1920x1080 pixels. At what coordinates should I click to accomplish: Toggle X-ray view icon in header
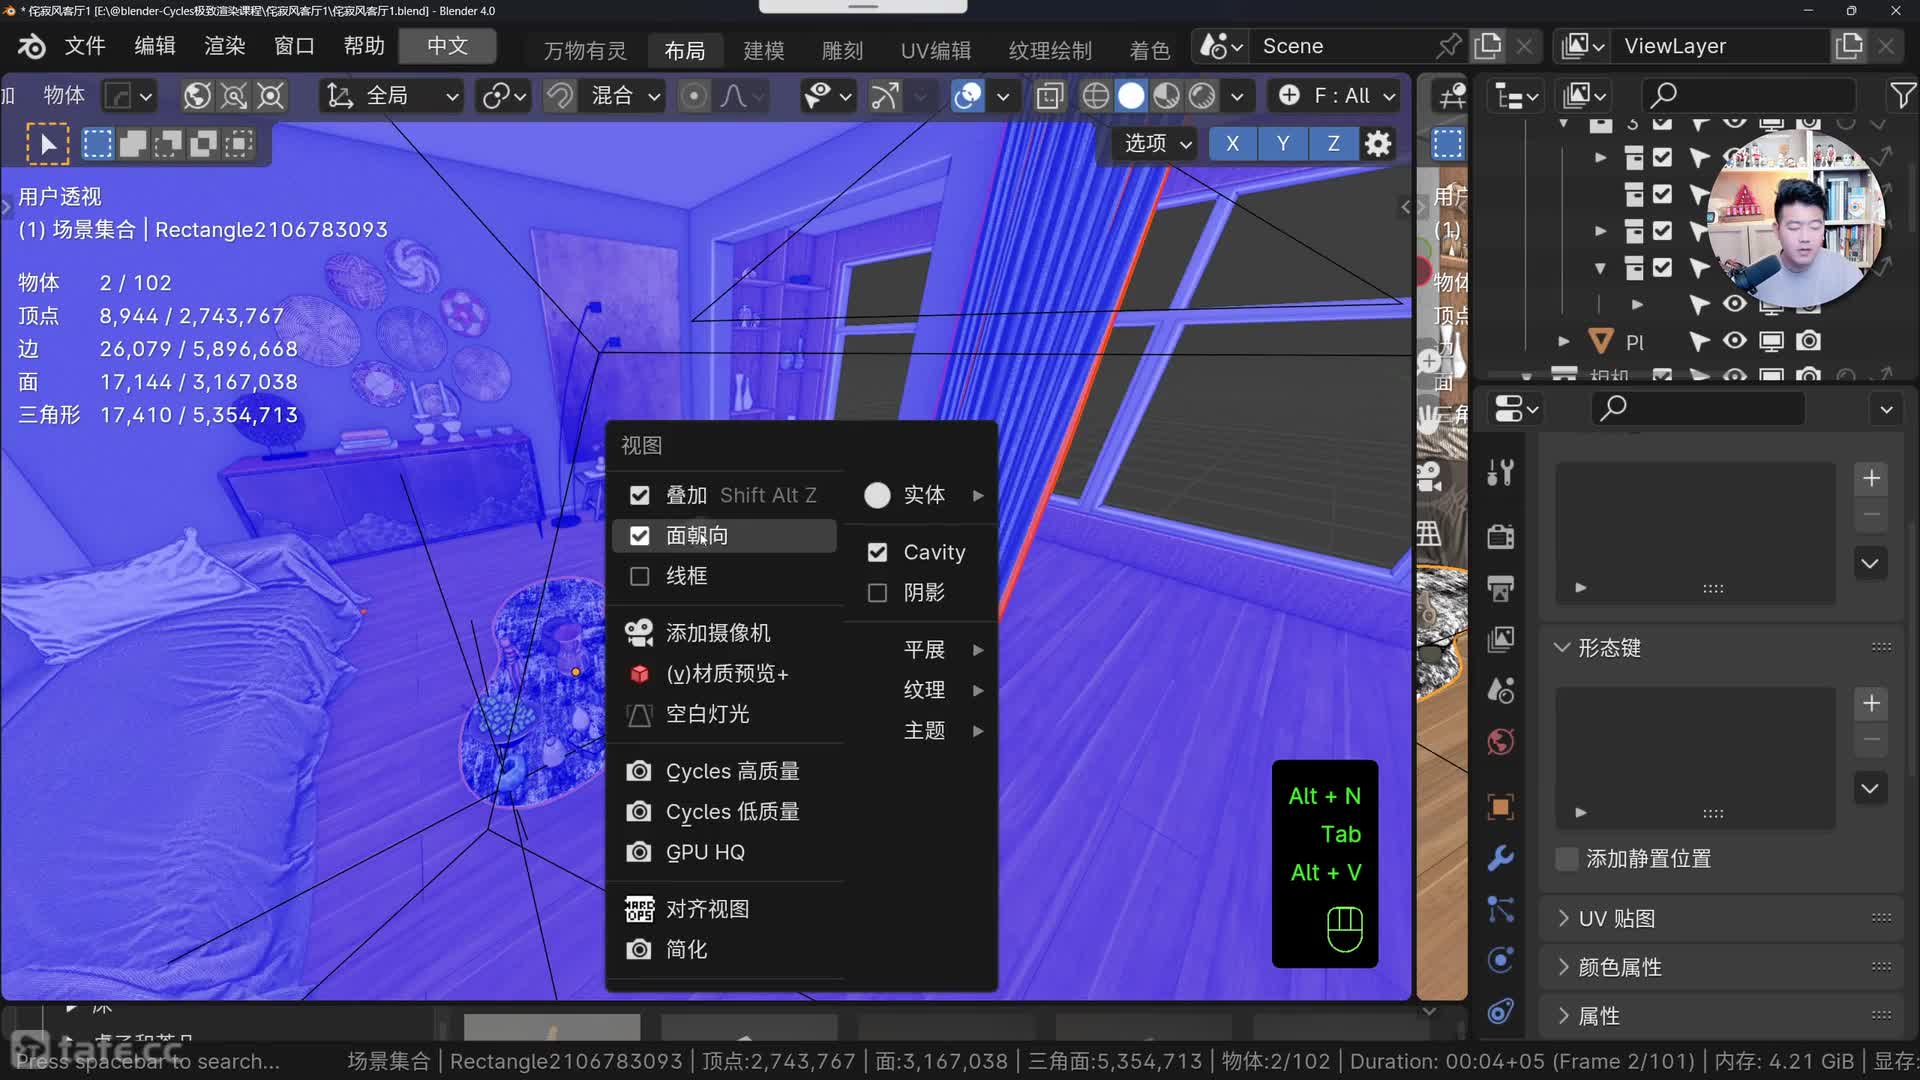(x=1049, y=96)
